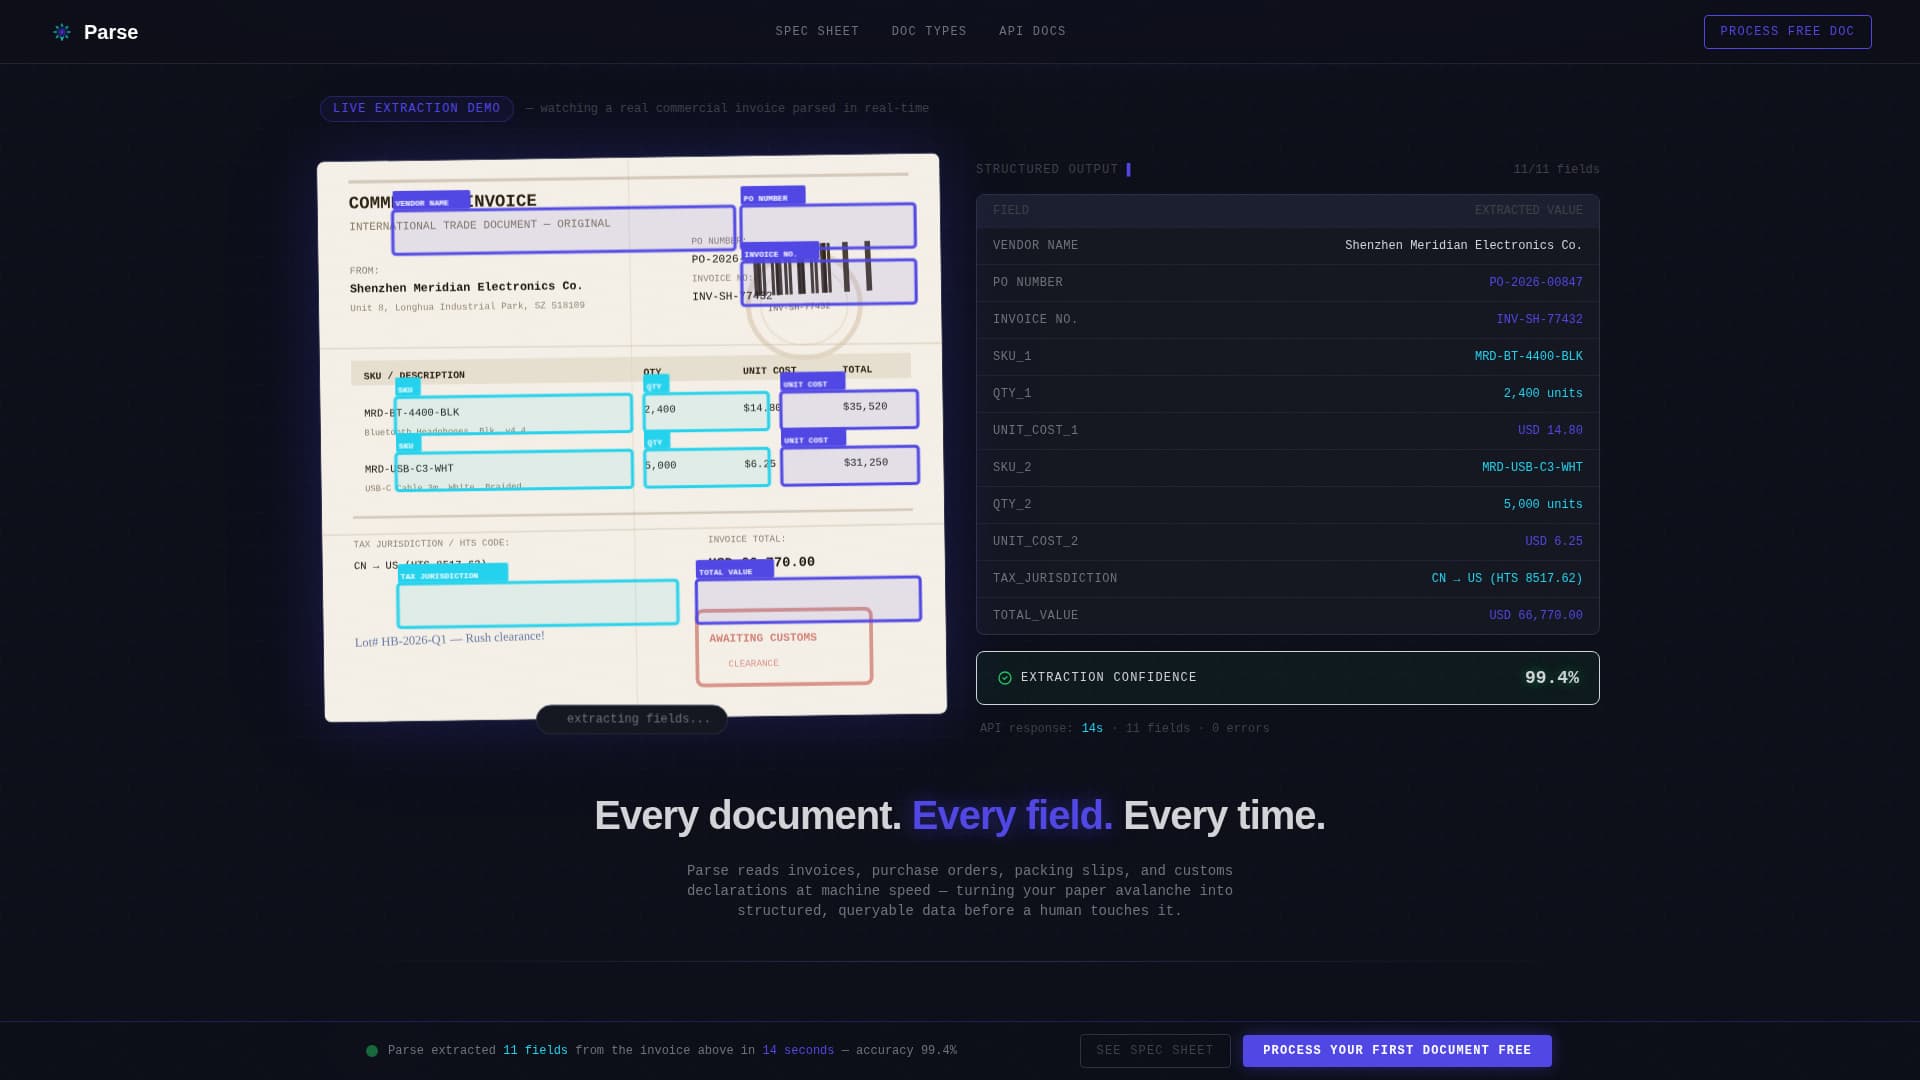The height and width of the screenshot is (1080, 1920).
Task: Click the TOTAL VALUE tag on invoice
Action: (x=734, y=571)
